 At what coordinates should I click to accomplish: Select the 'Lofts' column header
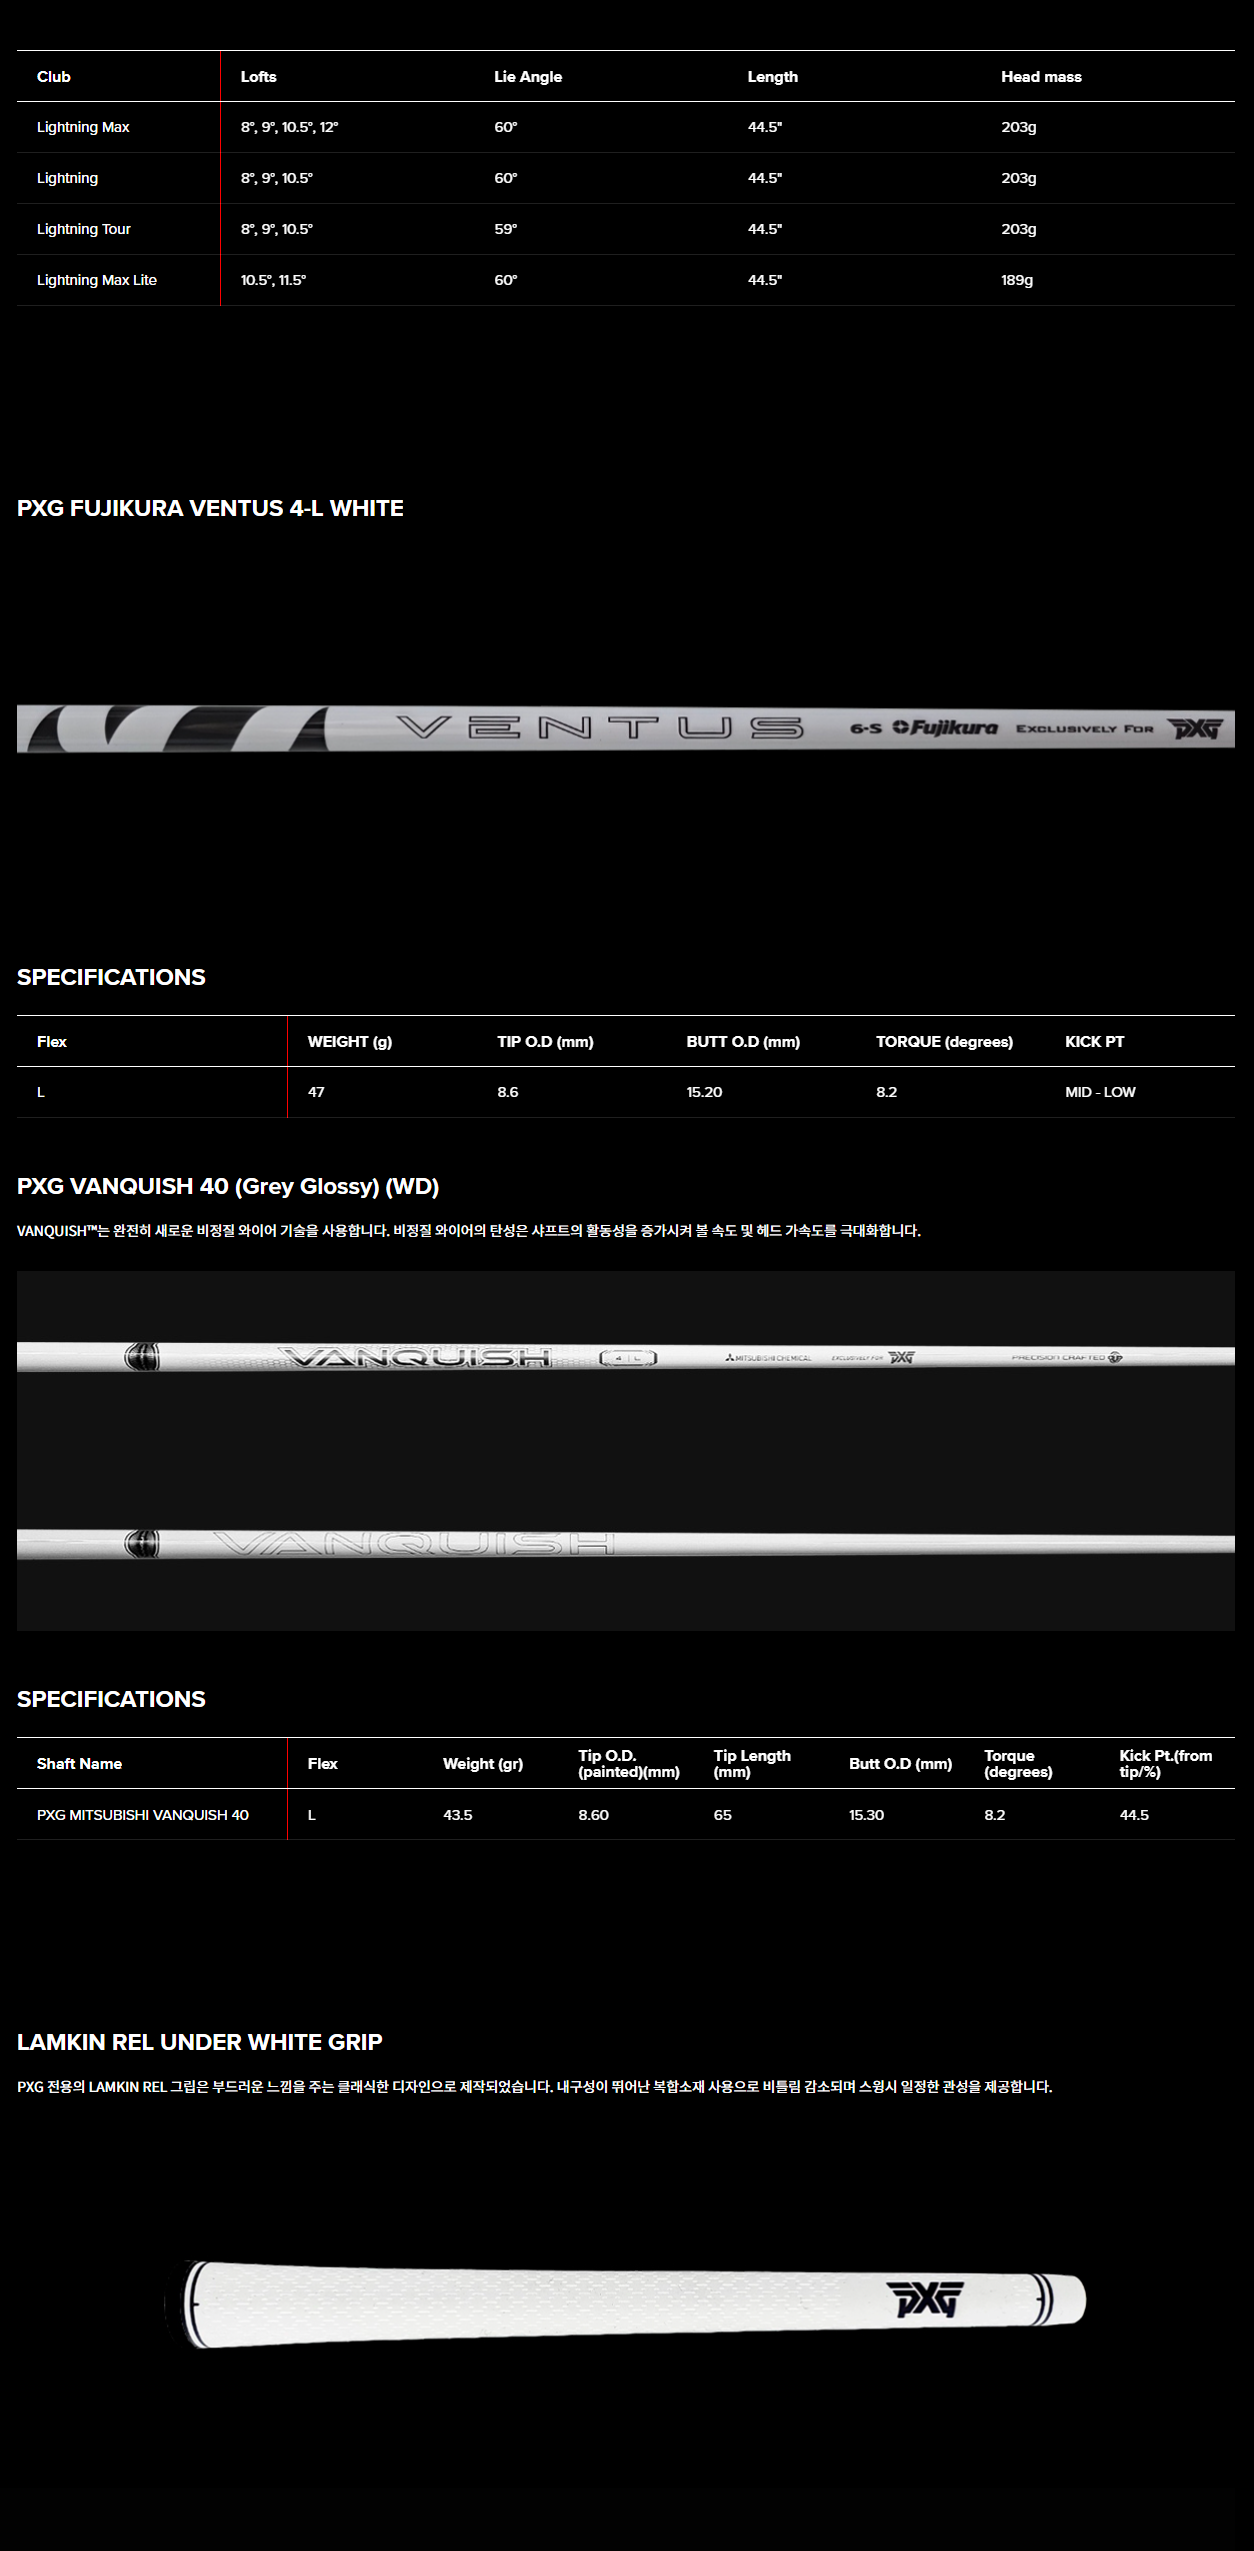[x=259, y=77]
